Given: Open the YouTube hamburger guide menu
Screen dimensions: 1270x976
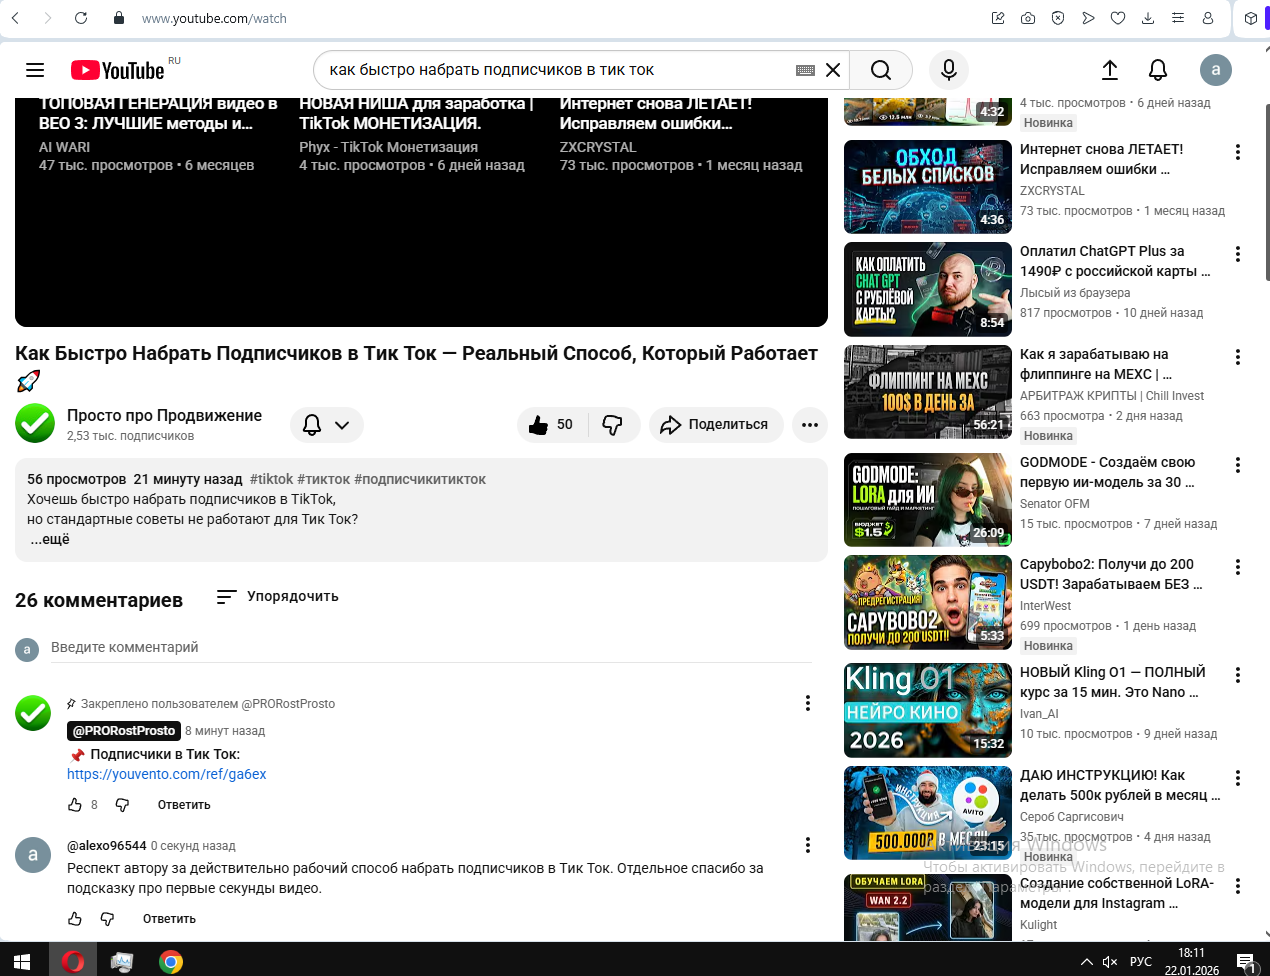Looking at the screenshot, I should pyautogui.click(x=35, y=70).
